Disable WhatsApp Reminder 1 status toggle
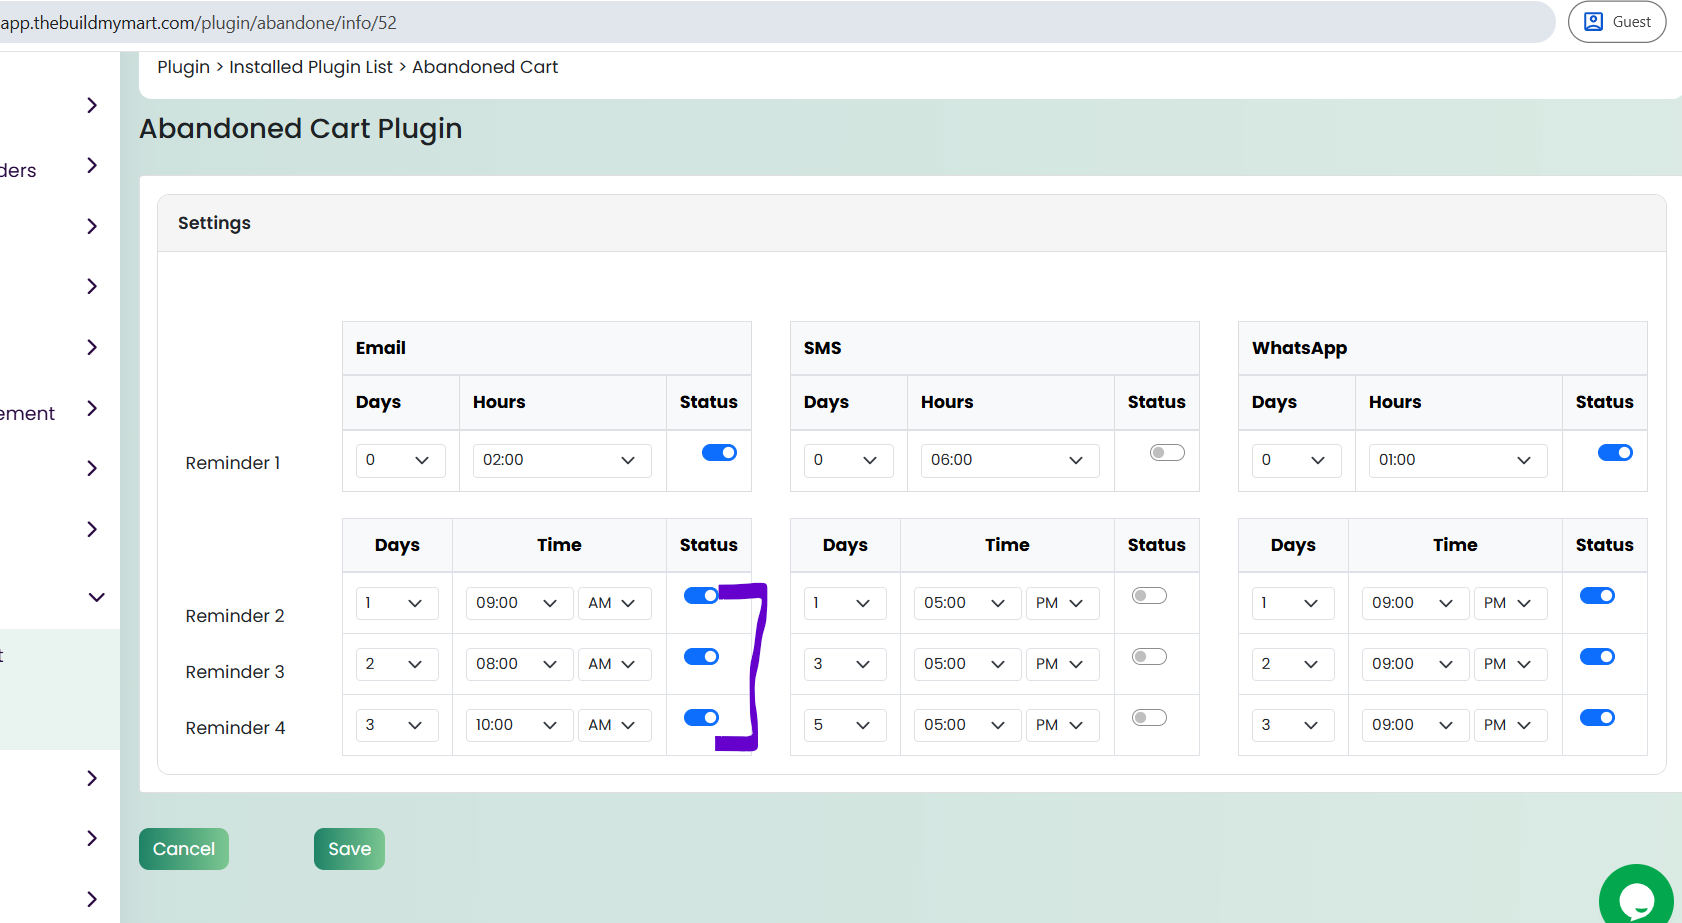This screenshot has height=923, width=1682. (x=1615, y=453)
